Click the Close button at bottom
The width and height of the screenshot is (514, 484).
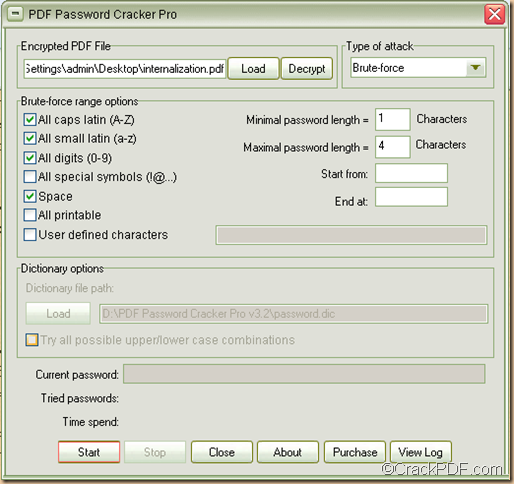pos(222,452)
